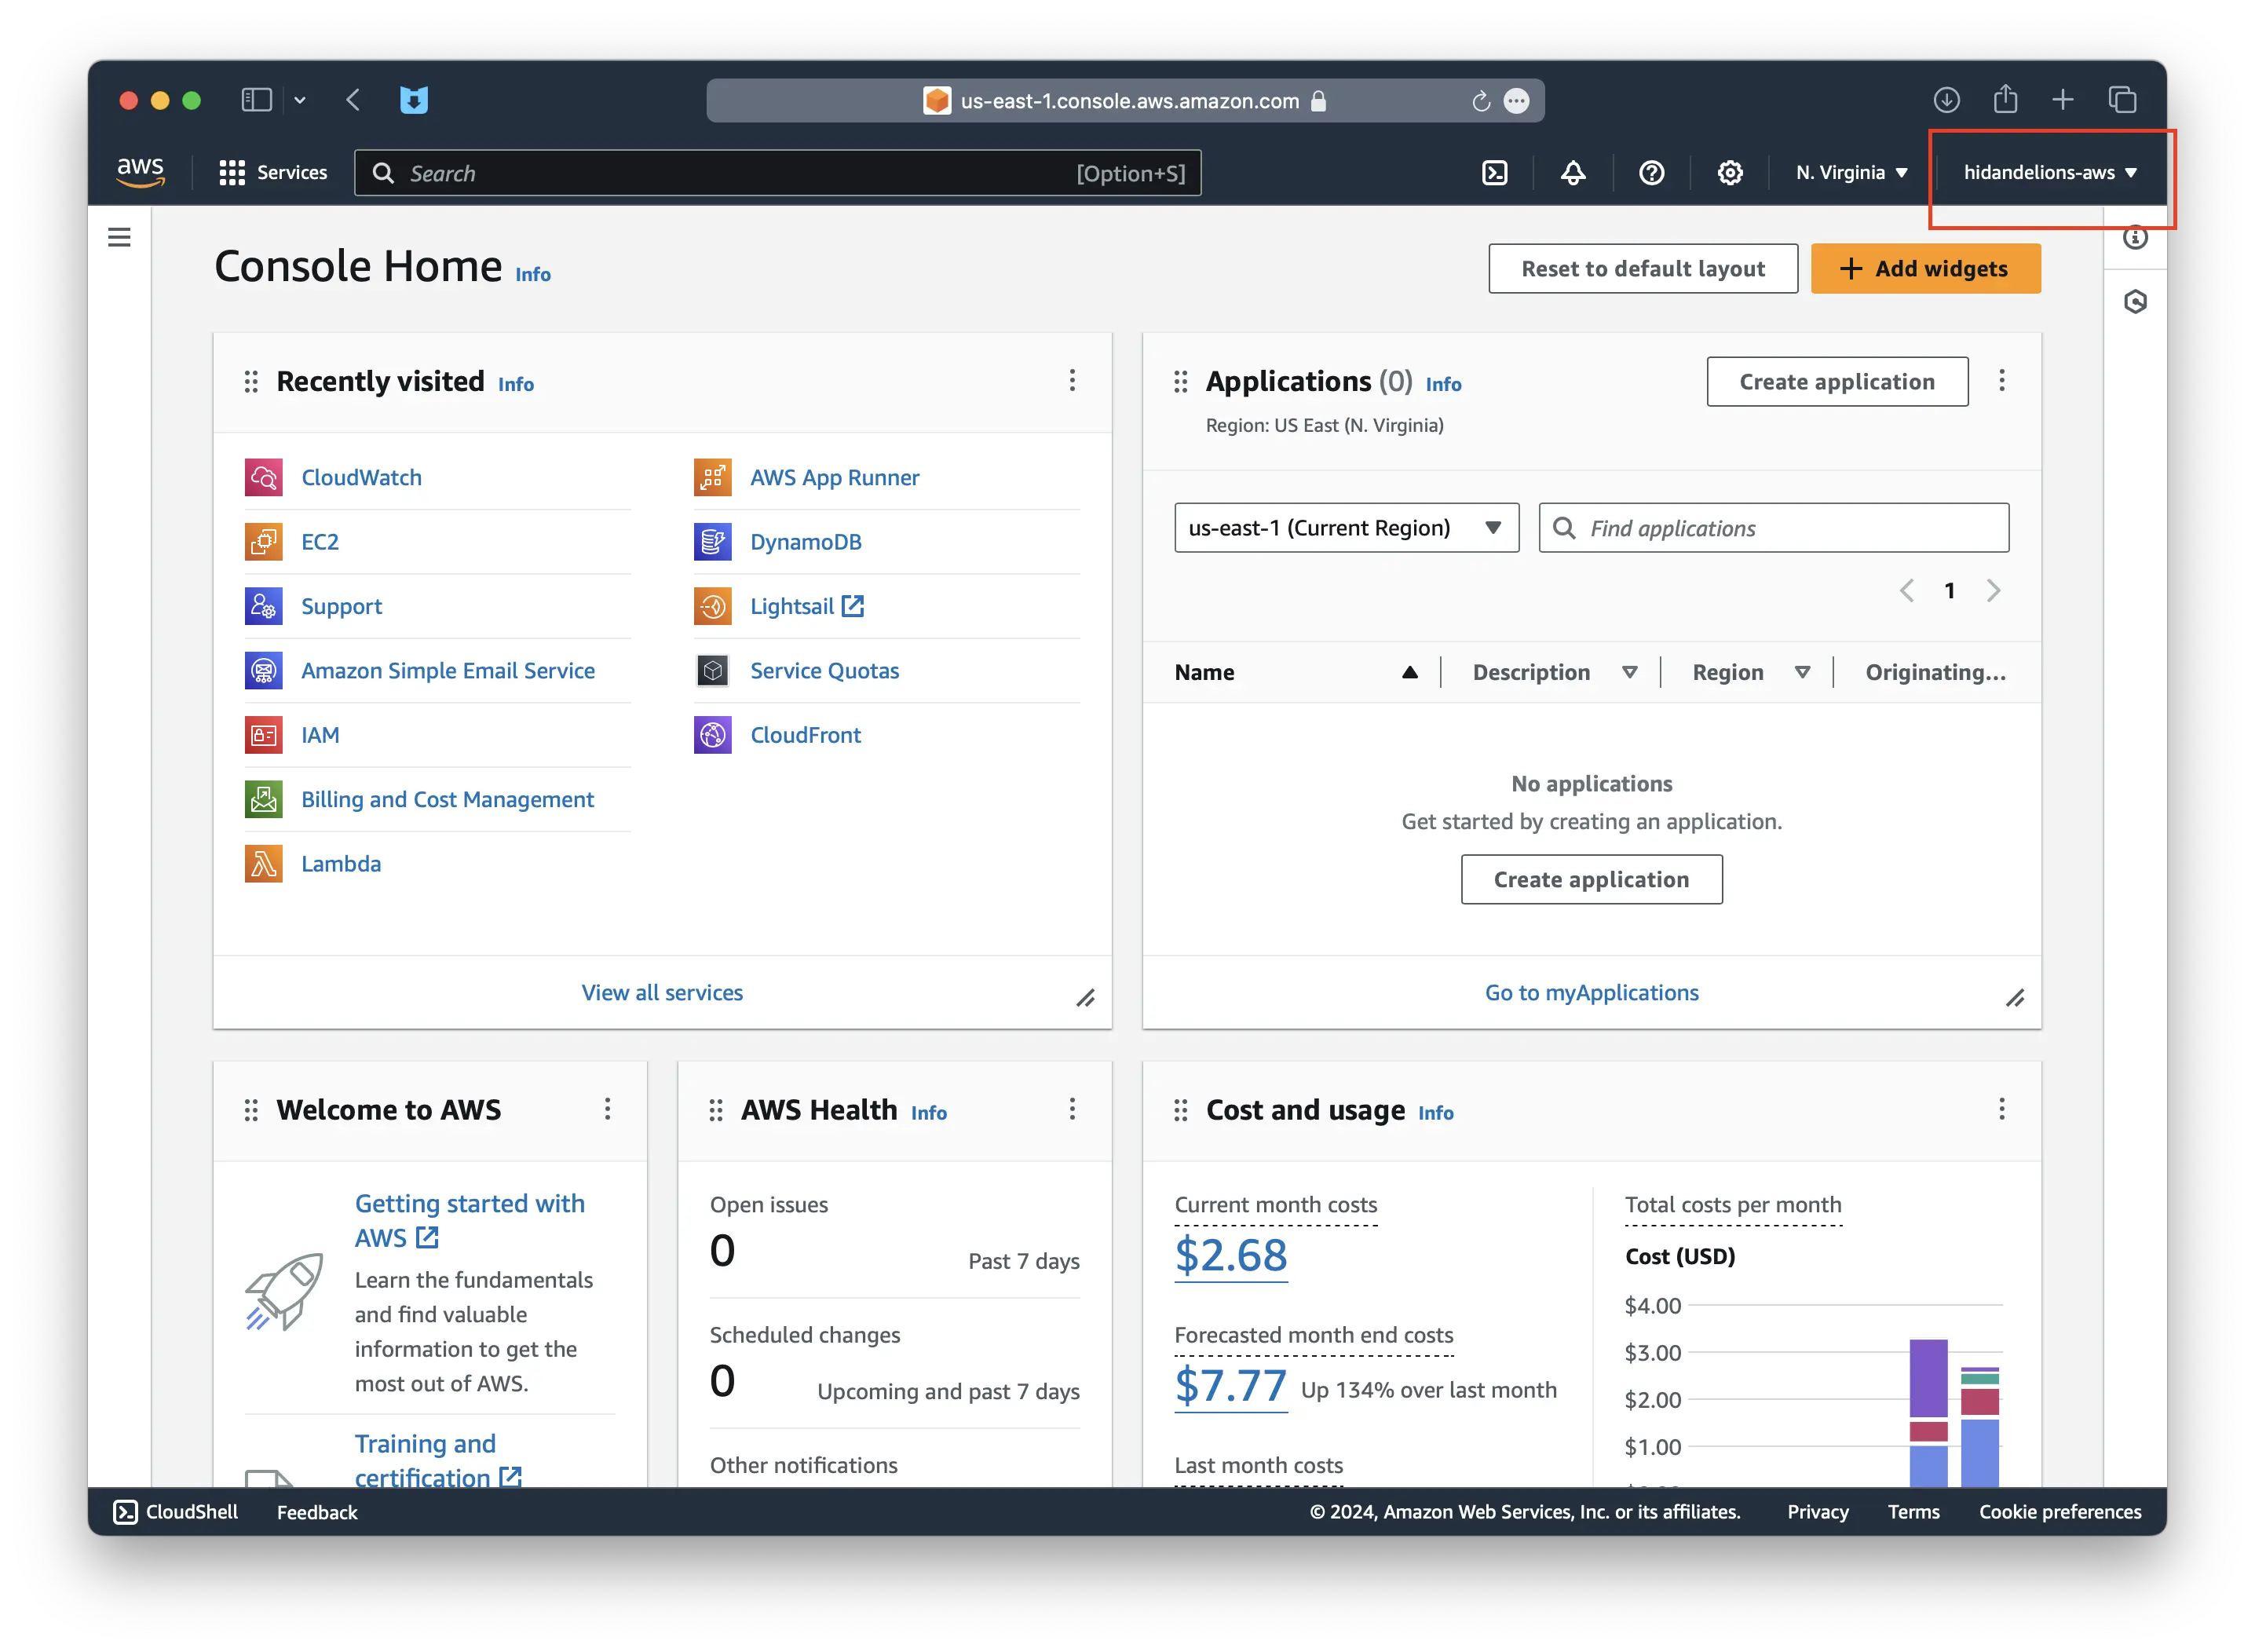Screen dimensions: 2255x1652
Task: Click the Safari address bar URL
Action: click(x=1129, y=101)
